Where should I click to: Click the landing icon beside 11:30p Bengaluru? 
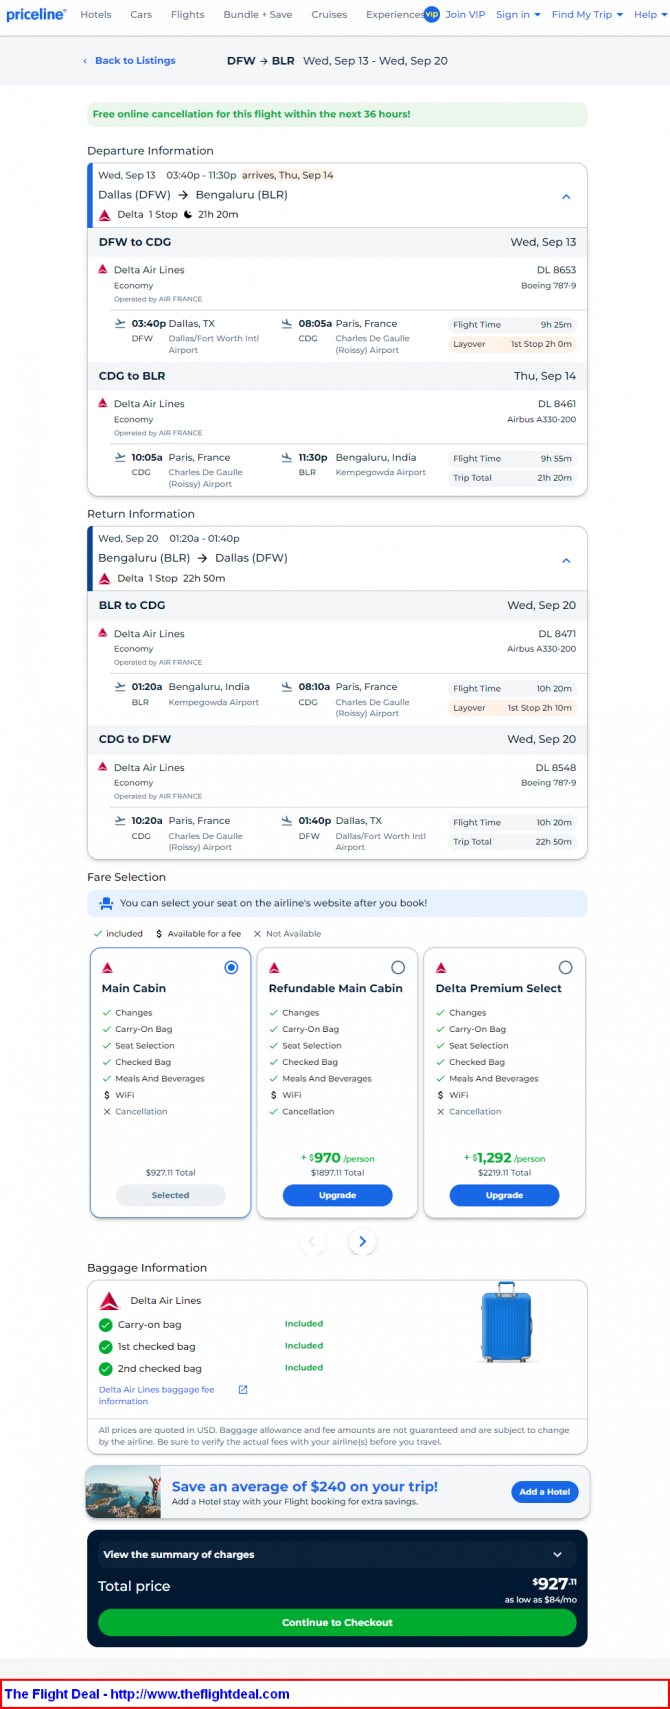point(287,457)
